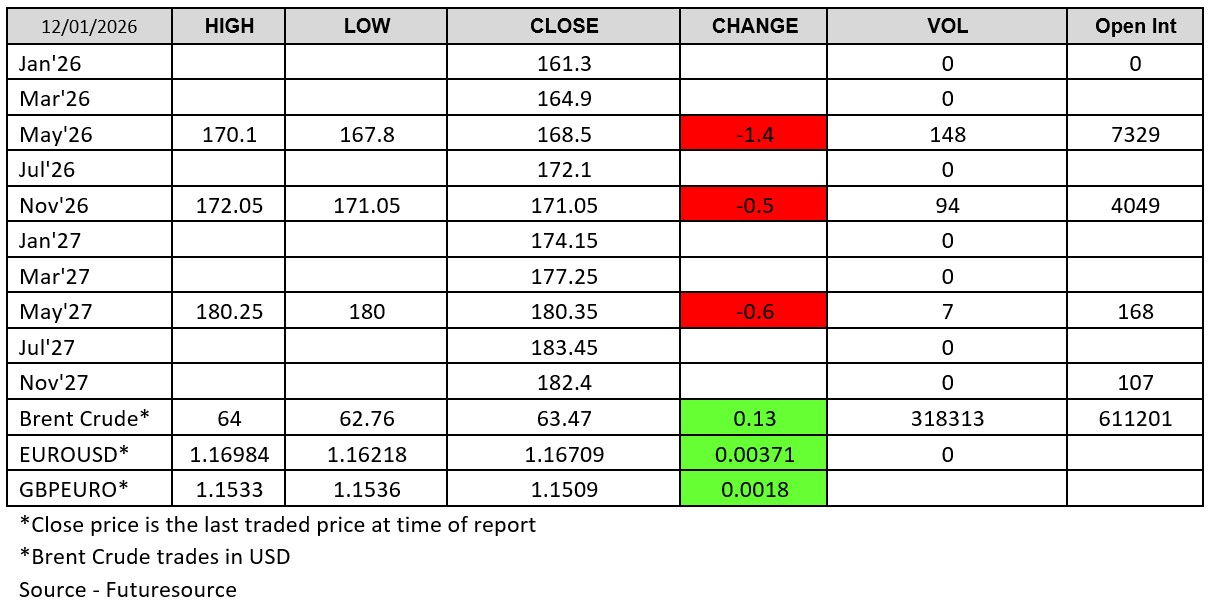
Task: Select the green 0.00371 change cell
Action: point(754,454)
